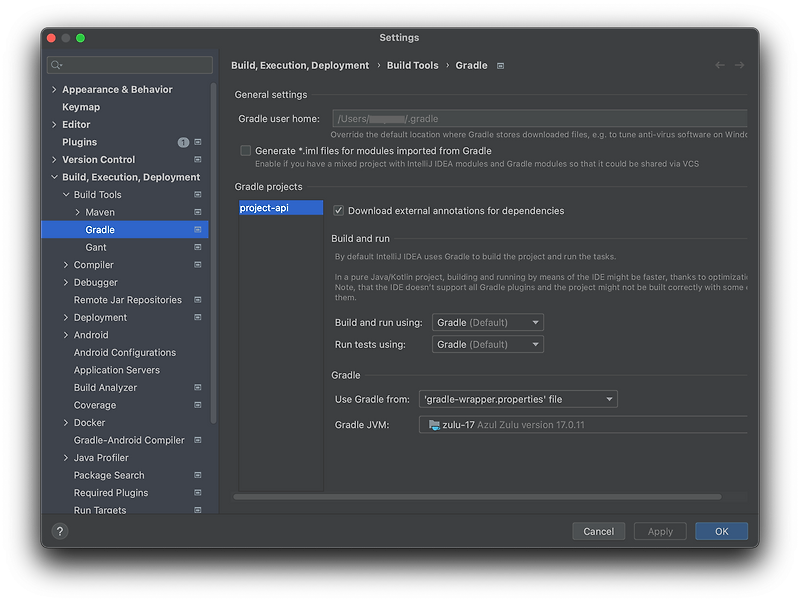This screenshot has width=800, height=602.
Task: Click the search magnifier icon in Settings
Action: (57, 65)
